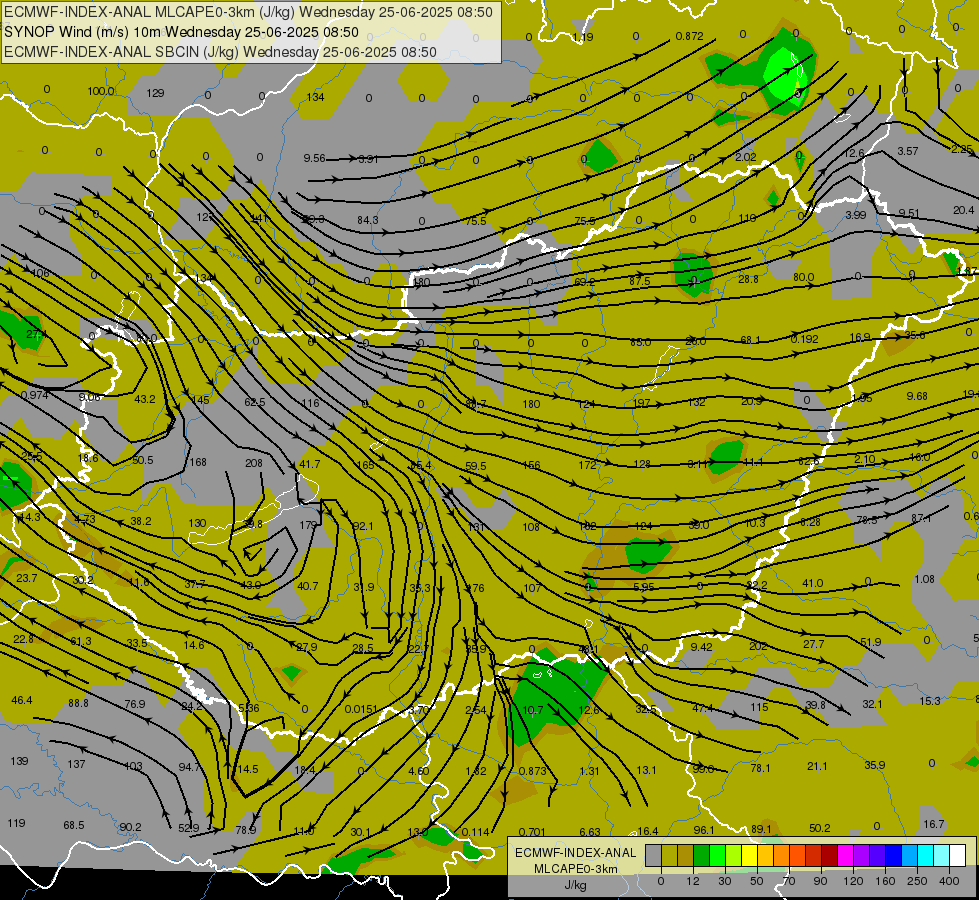Click the legend tick label '90'
The height and width of the screenshot is (900, 979).
820,881
